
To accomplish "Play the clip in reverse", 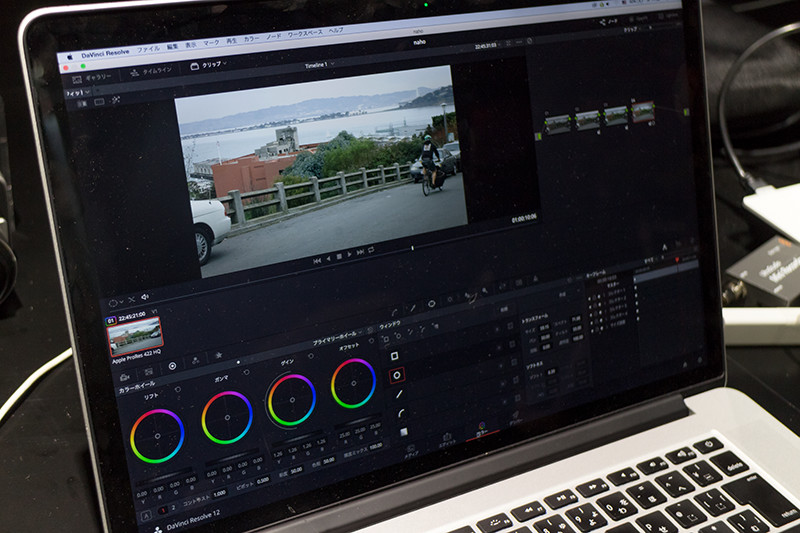I will coord(328,259).
